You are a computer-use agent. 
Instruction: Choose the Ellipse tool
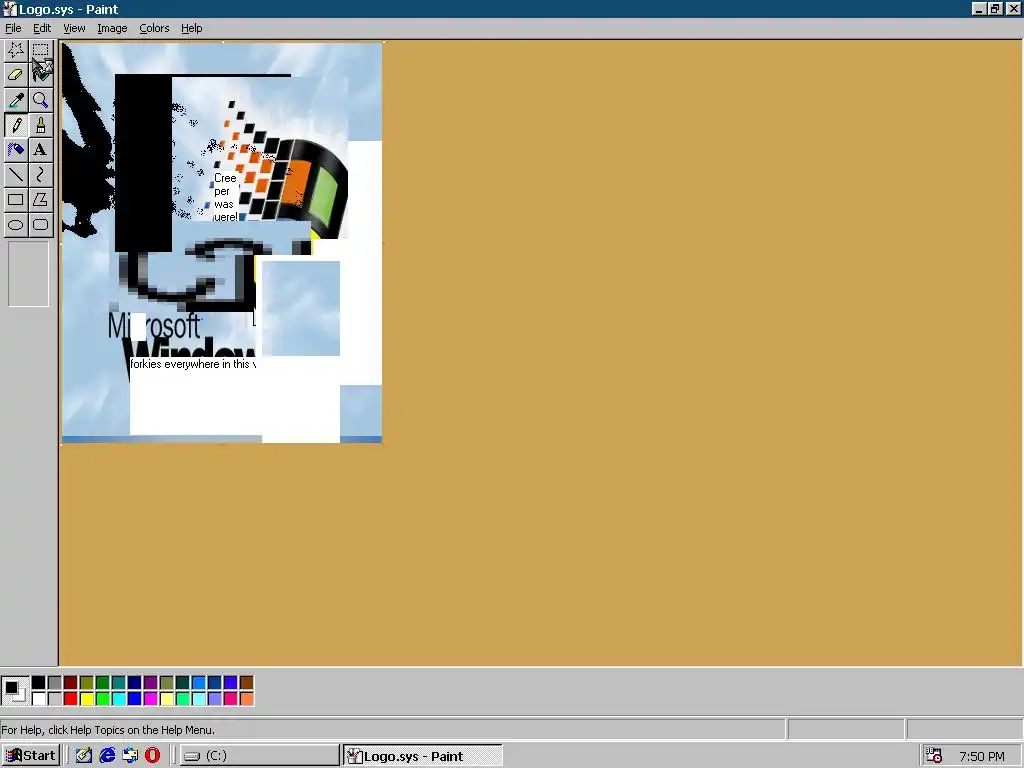point(16,225)
